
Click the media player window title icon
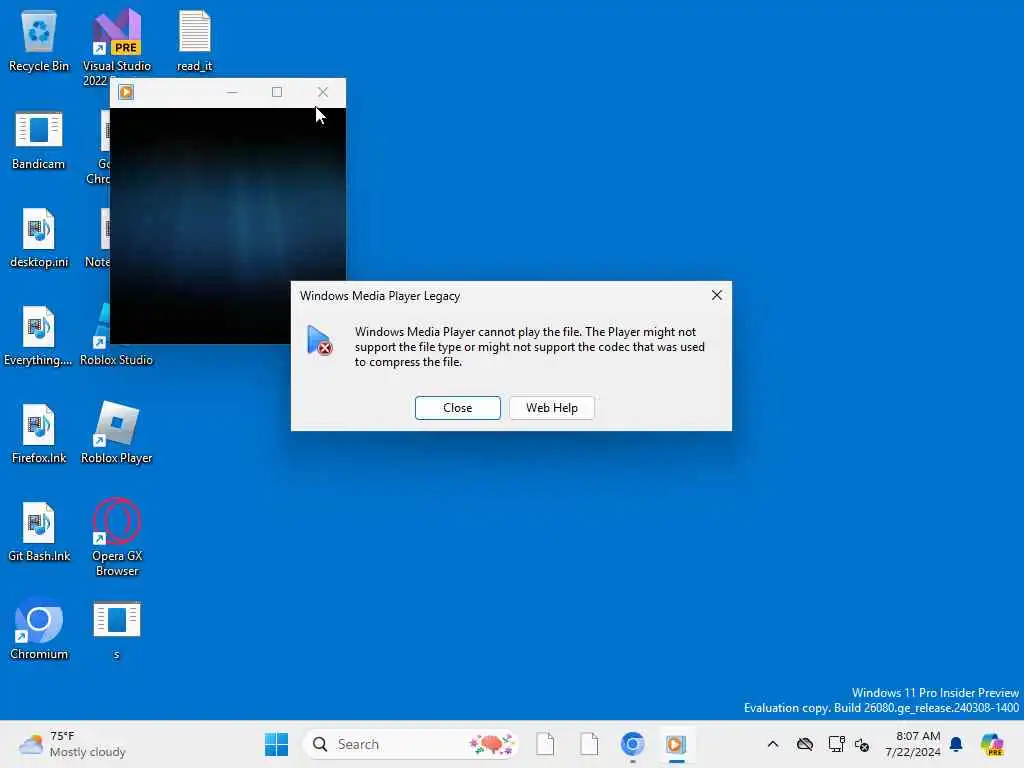(126, 92)
